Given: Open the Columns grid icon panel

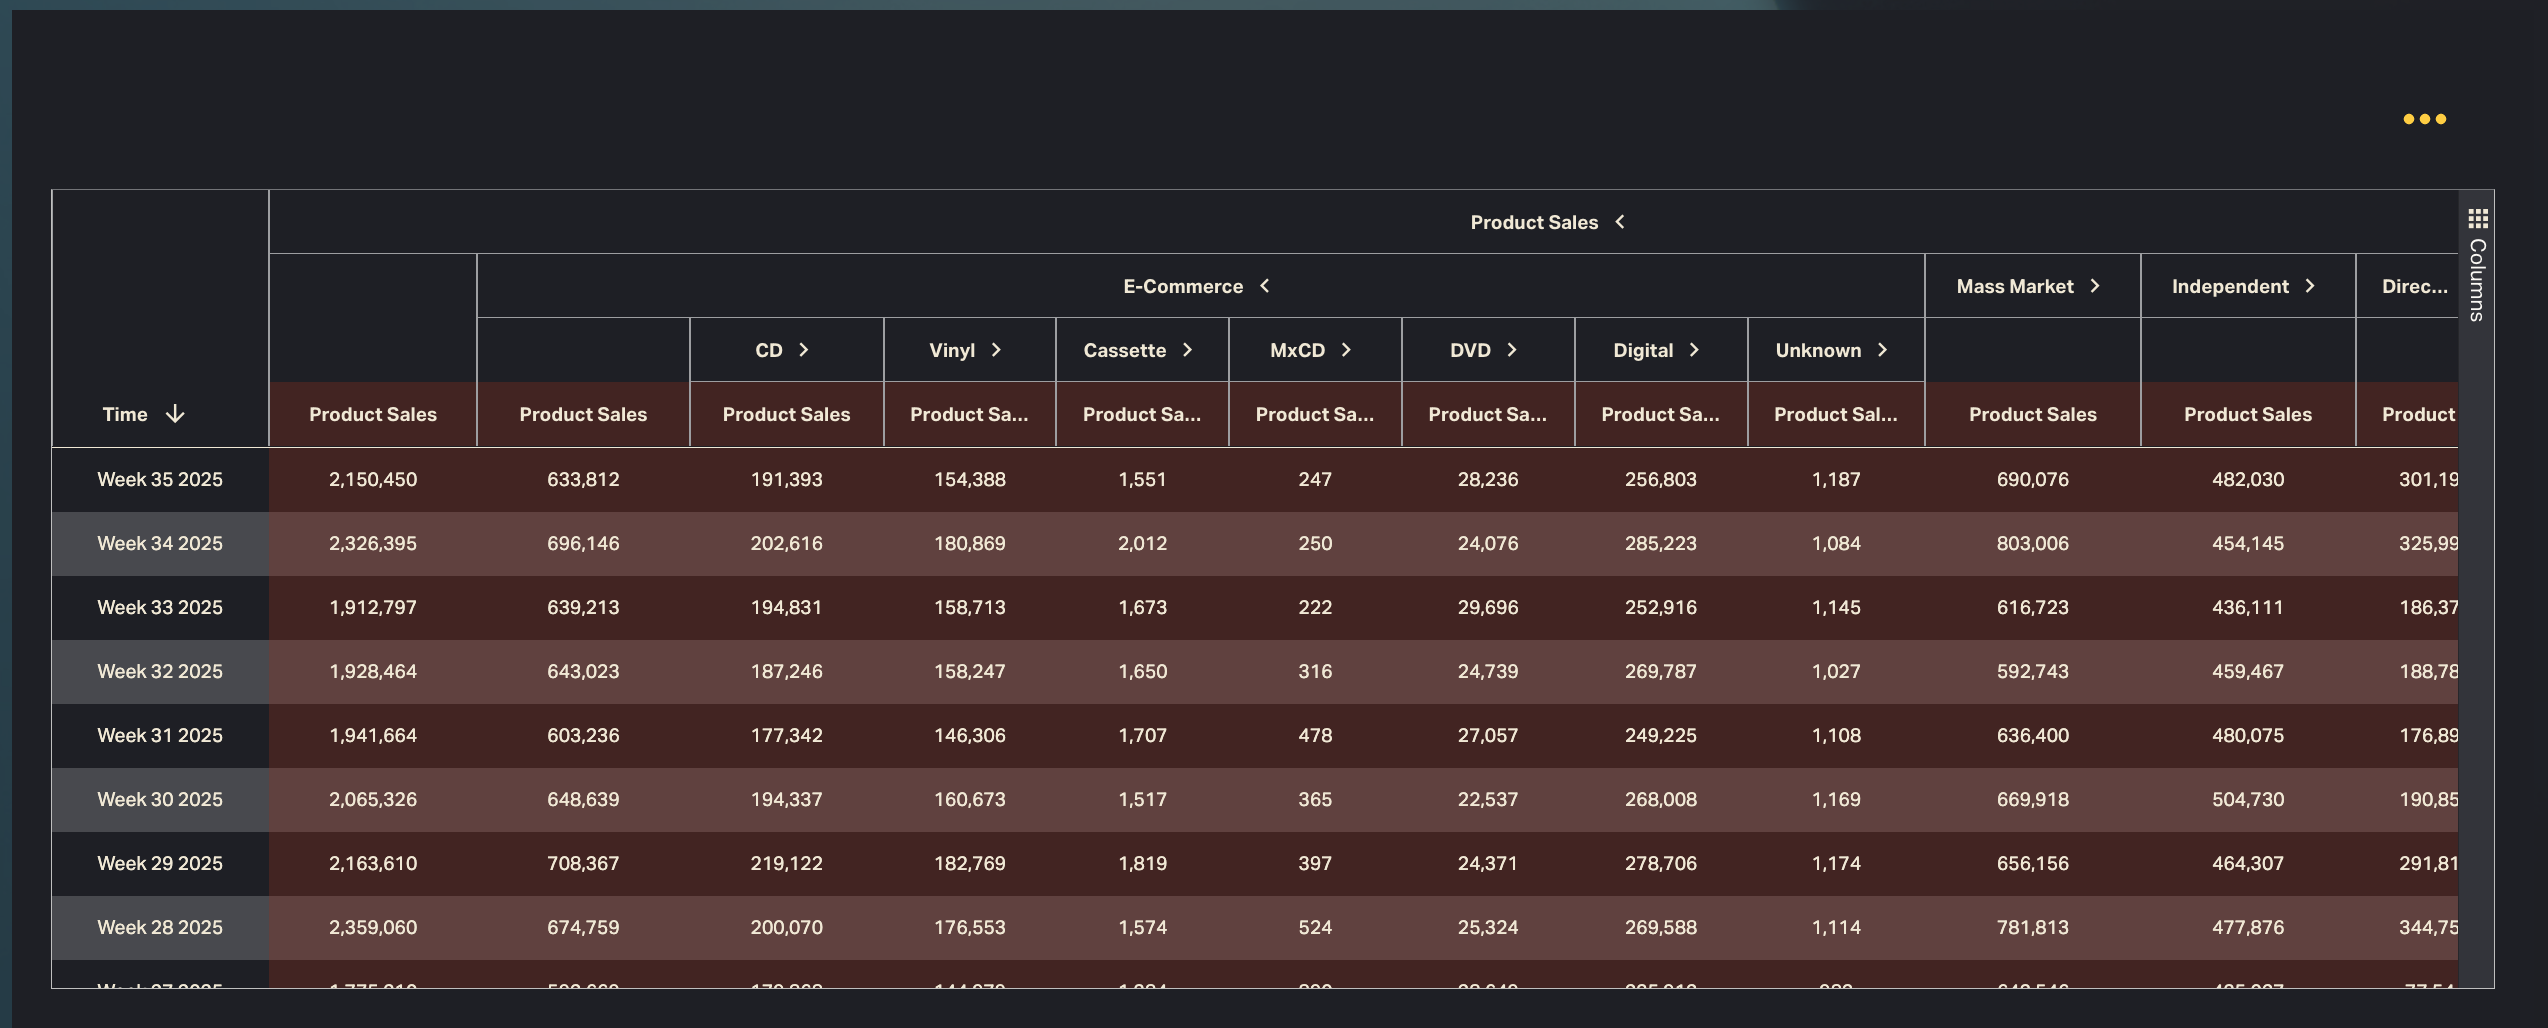Looking at the screenshot, I should tap(2477, 218).
